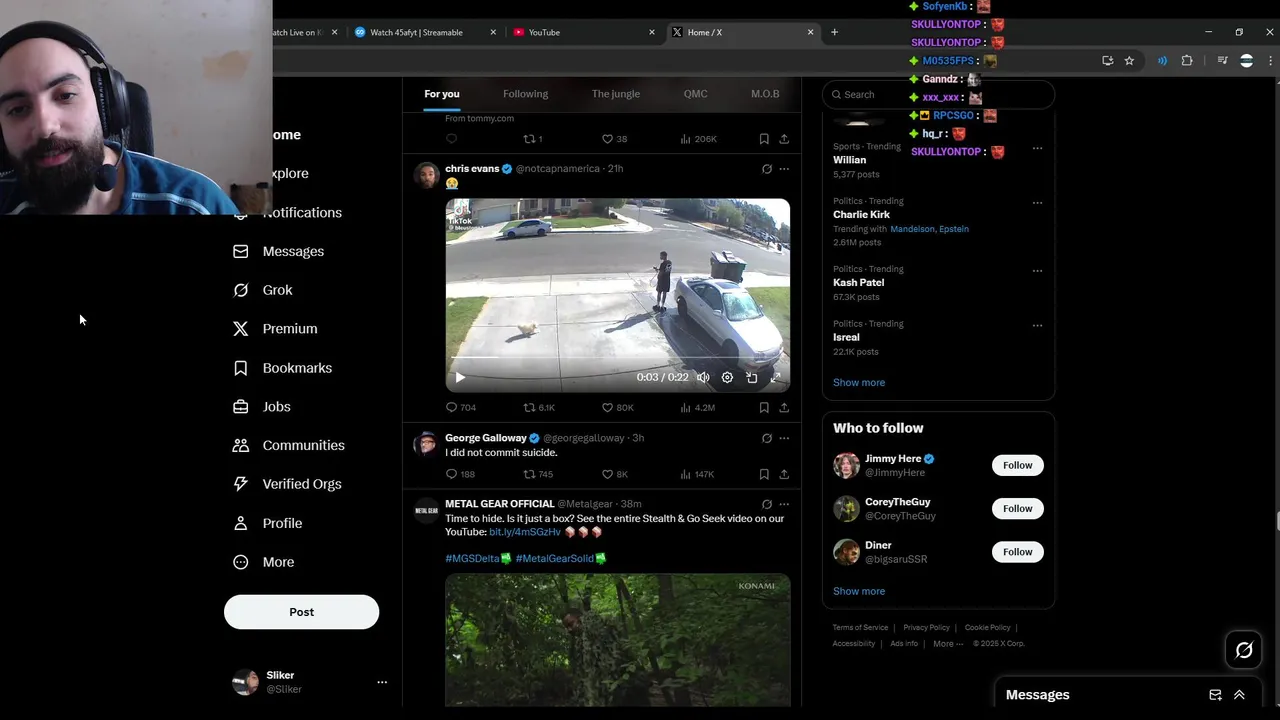Open Profile from the sidebar
This screenshot has height=720, width=1280.
click(x=268, y=523)
